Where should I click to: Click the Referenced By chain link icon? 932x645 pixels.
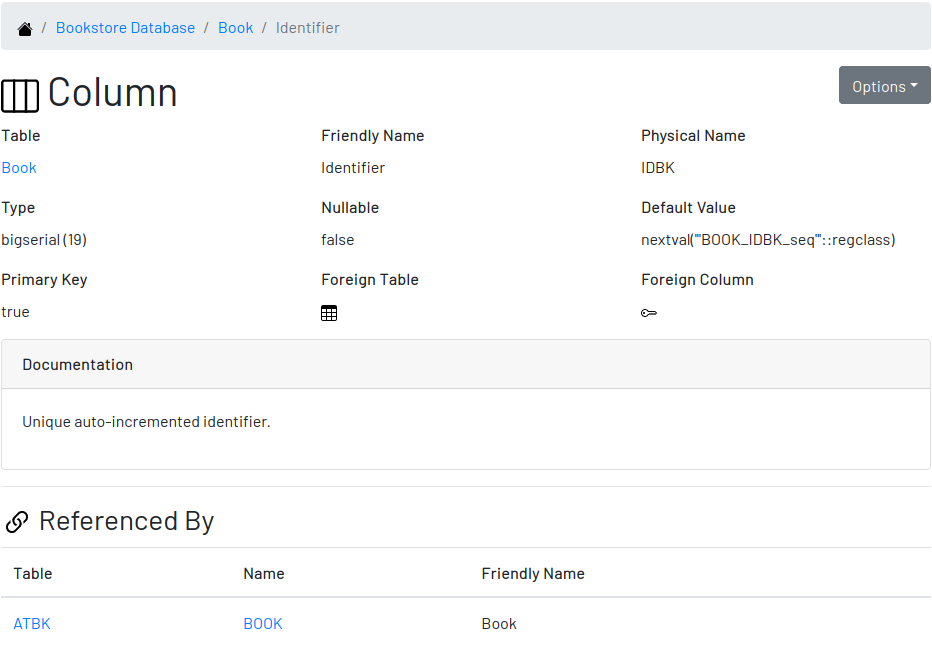tap(17, 522)
